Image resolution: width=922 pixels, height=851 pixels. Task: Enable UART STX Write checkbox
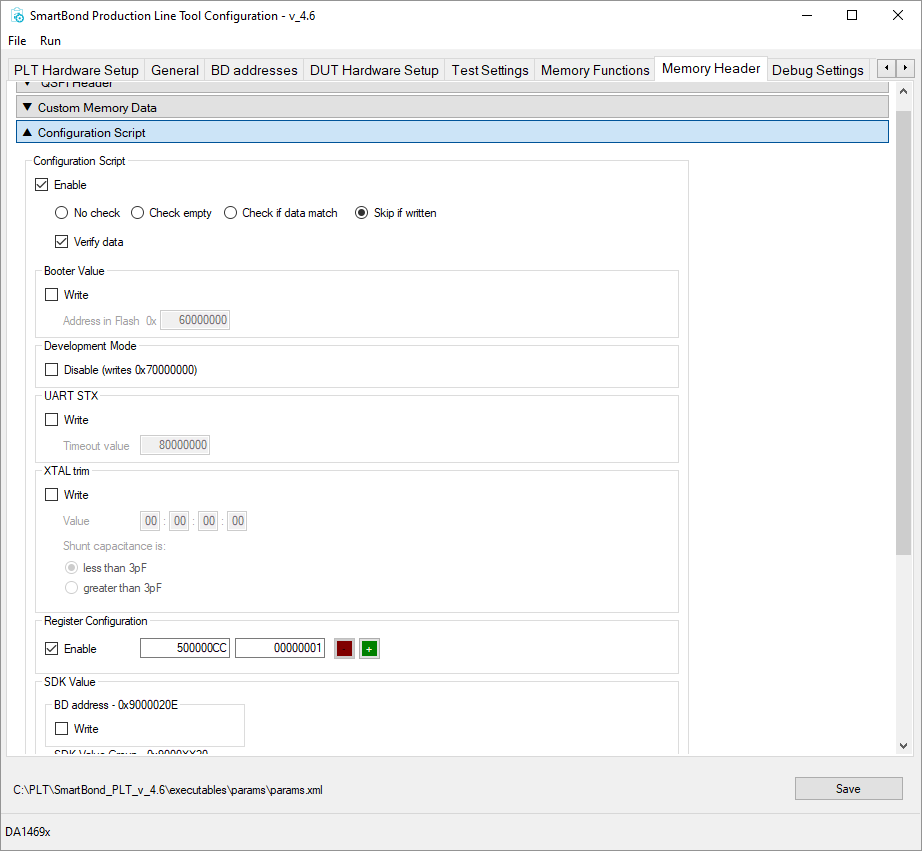[52, 420]
